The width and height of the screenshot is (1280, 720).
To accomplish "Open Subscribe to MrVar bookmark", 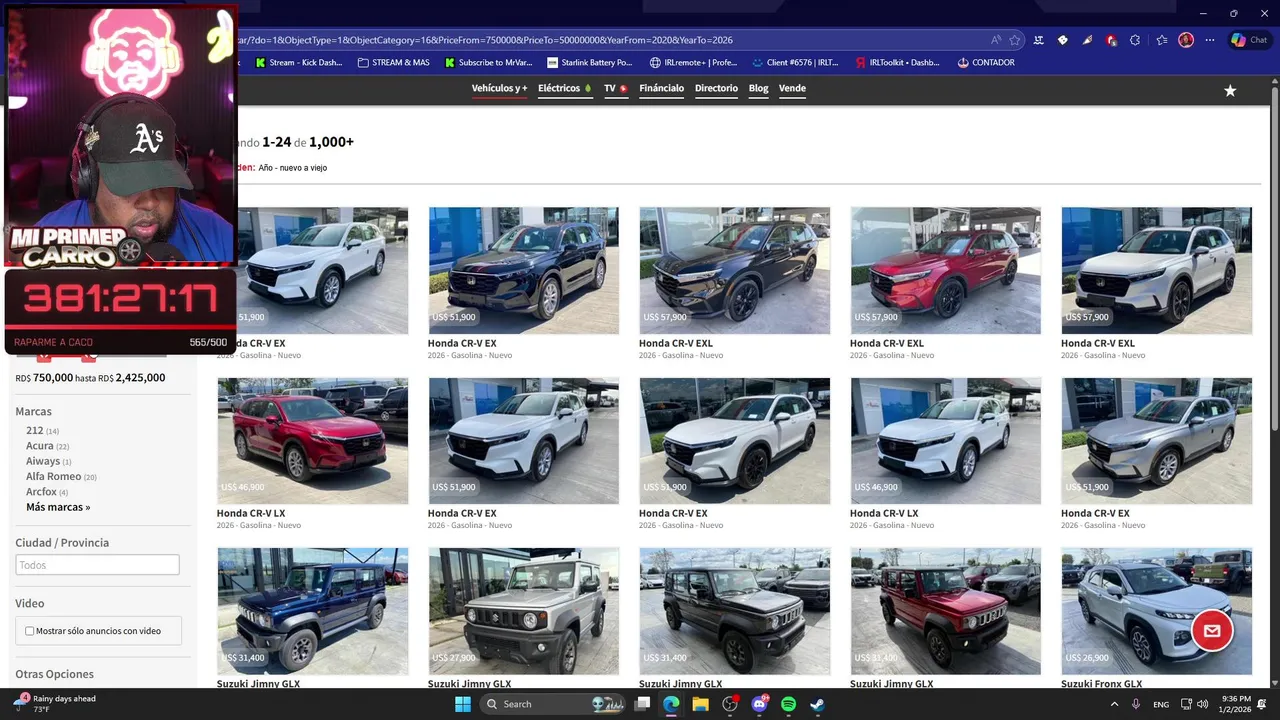I will pos(489,62).
